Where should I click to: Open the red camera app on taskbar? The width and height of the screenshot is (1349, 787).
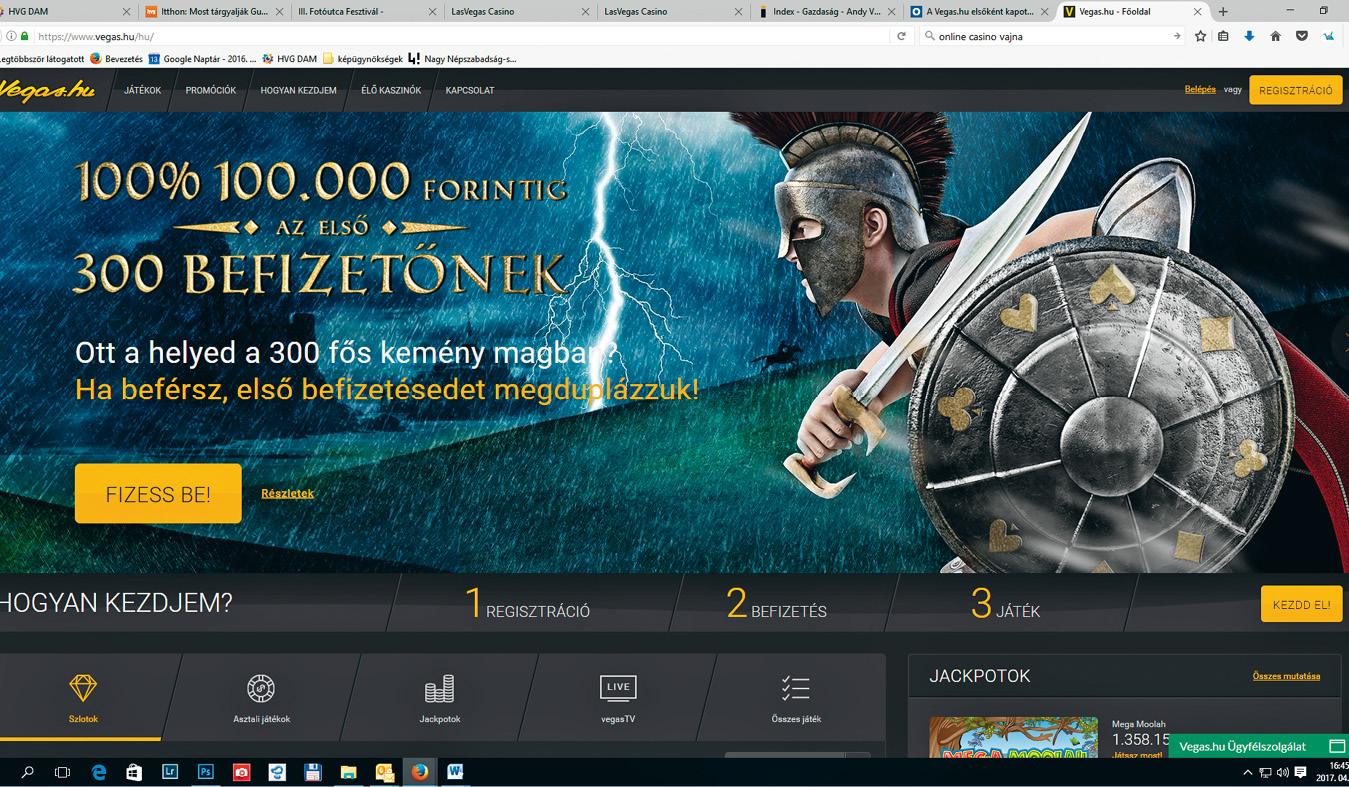click(241, 772)
